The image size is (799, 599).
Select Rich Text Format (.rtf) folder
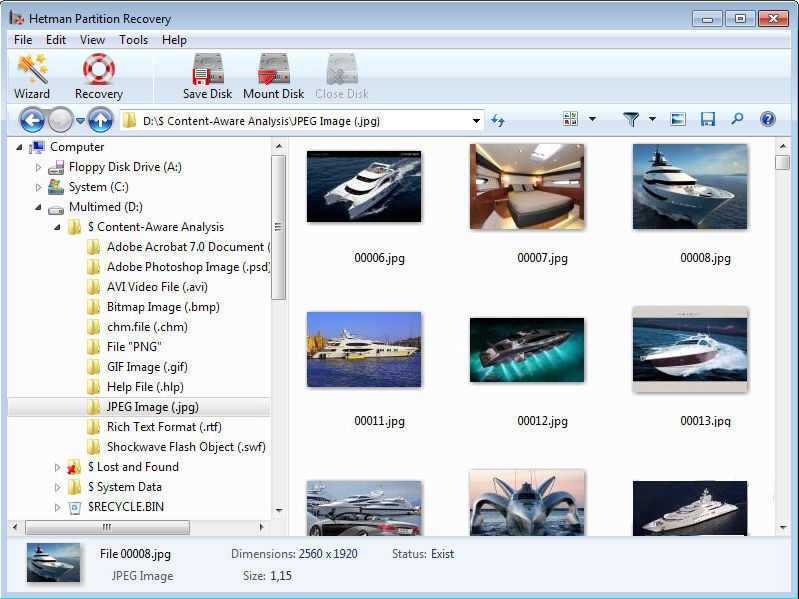[154, 427]
